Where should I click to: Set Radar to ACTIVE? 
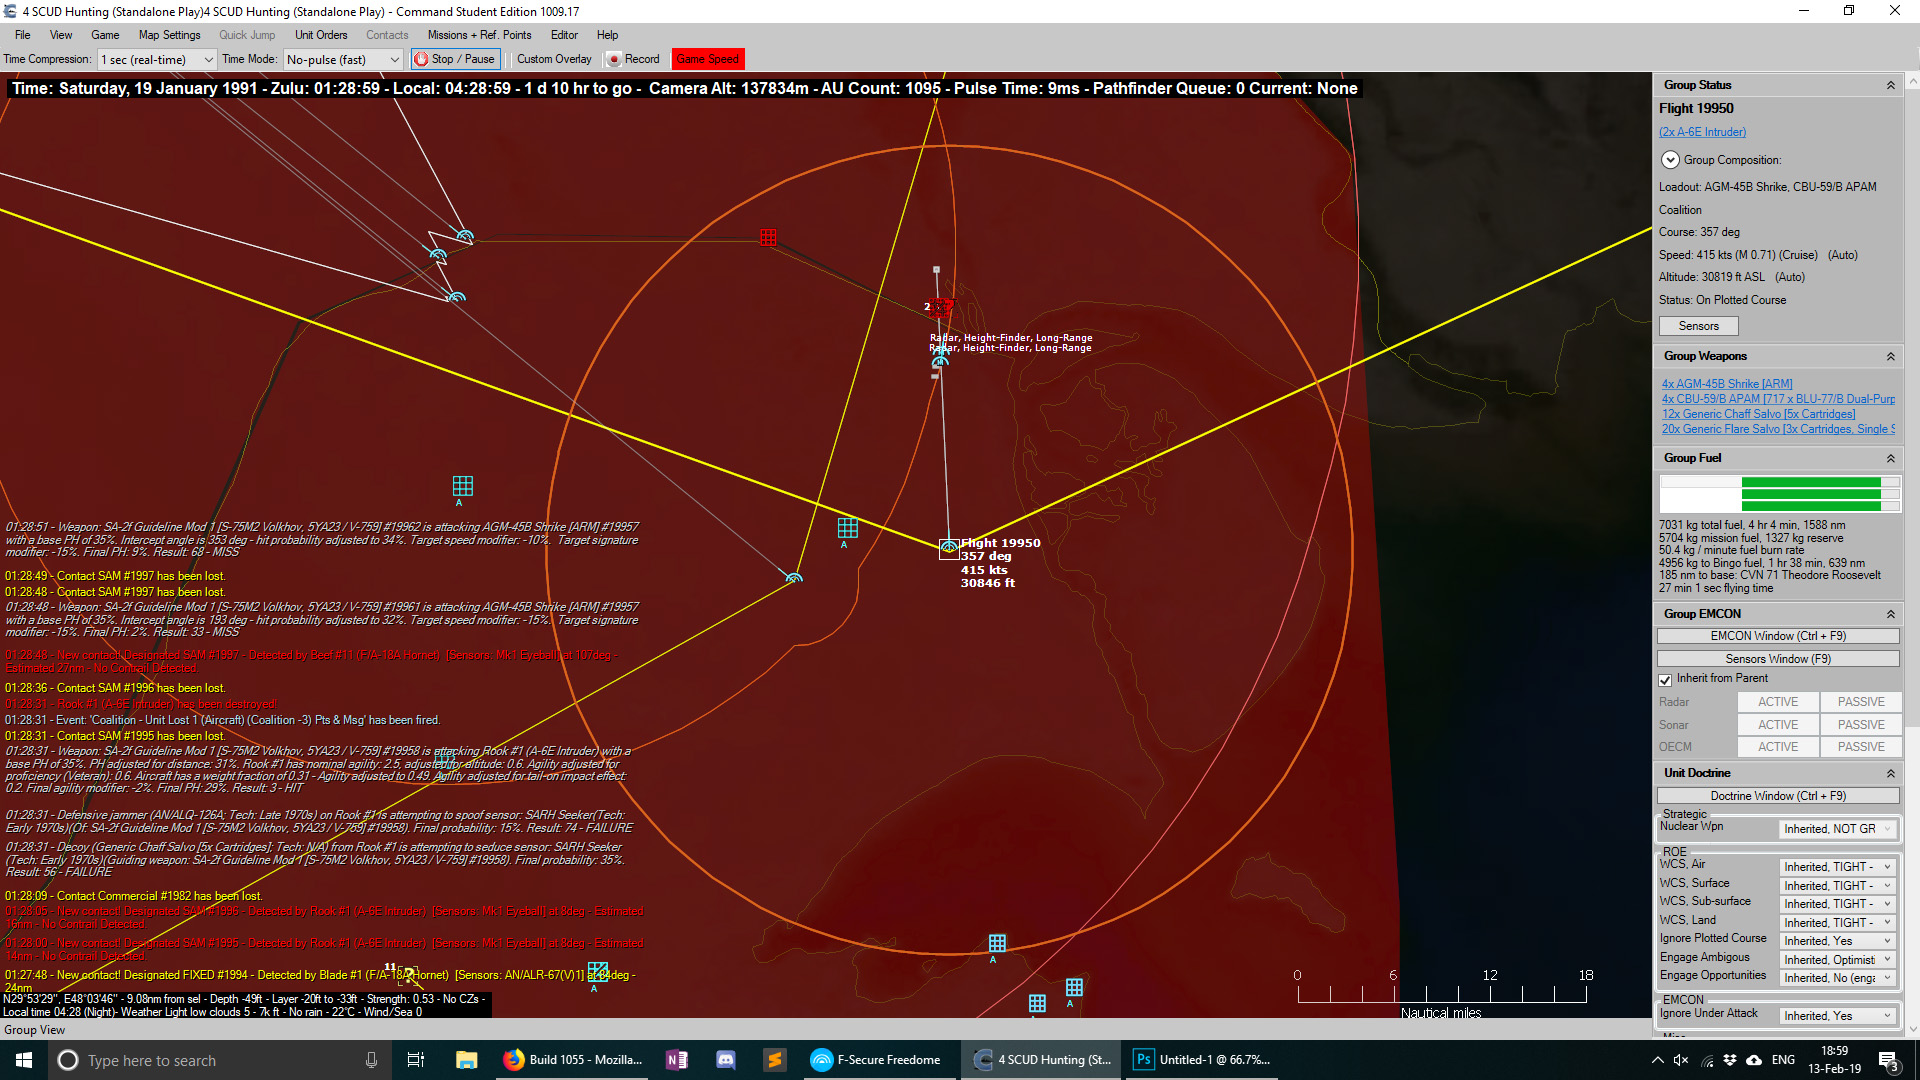[1778, 701]
